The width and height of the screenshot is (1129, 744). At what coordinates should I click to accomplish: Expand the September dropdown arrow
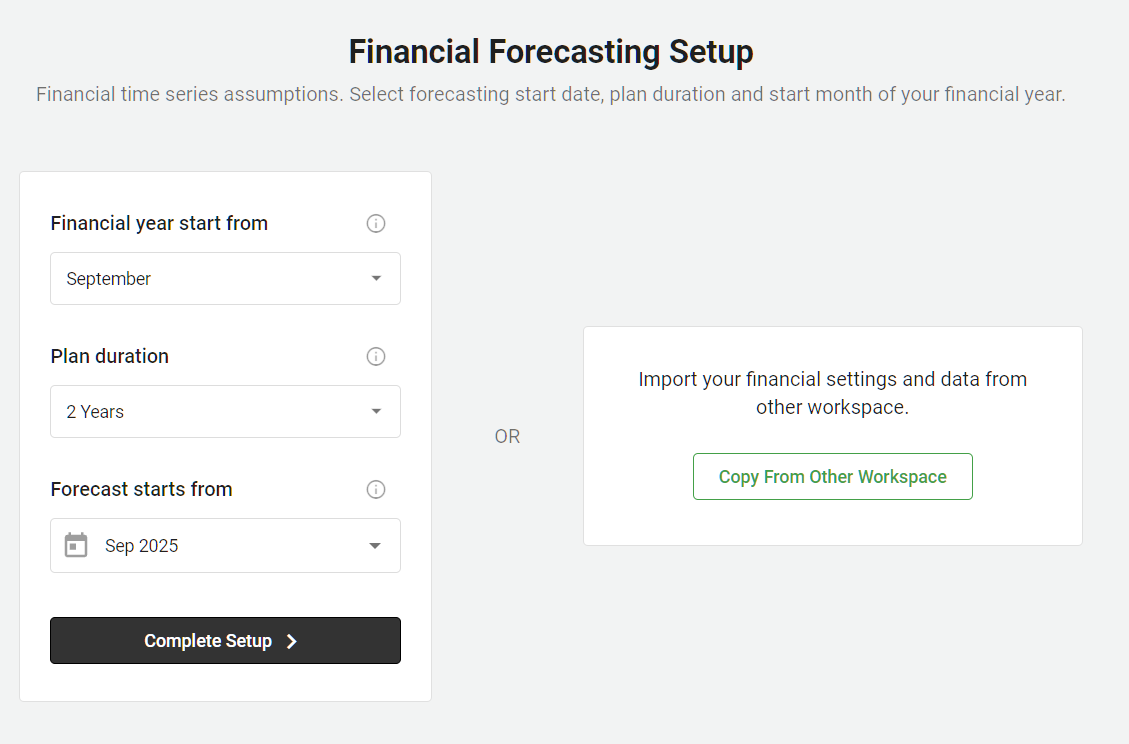tap(376, 278)
